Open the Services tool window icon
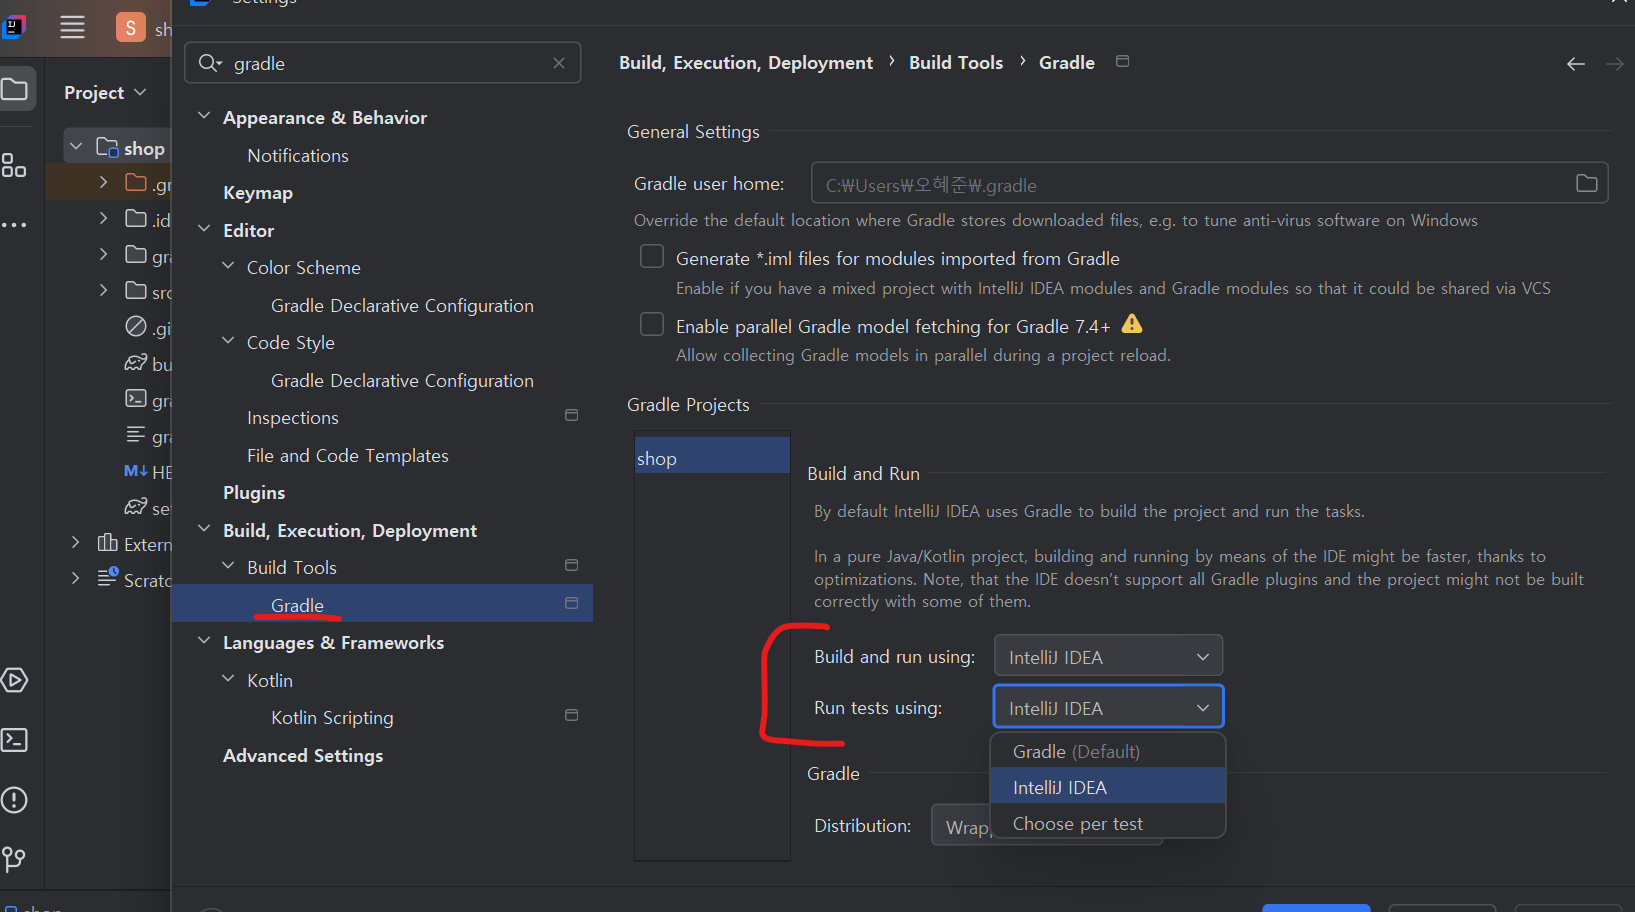The height and width of the screenshot is (912, 1635). (14, 680)
